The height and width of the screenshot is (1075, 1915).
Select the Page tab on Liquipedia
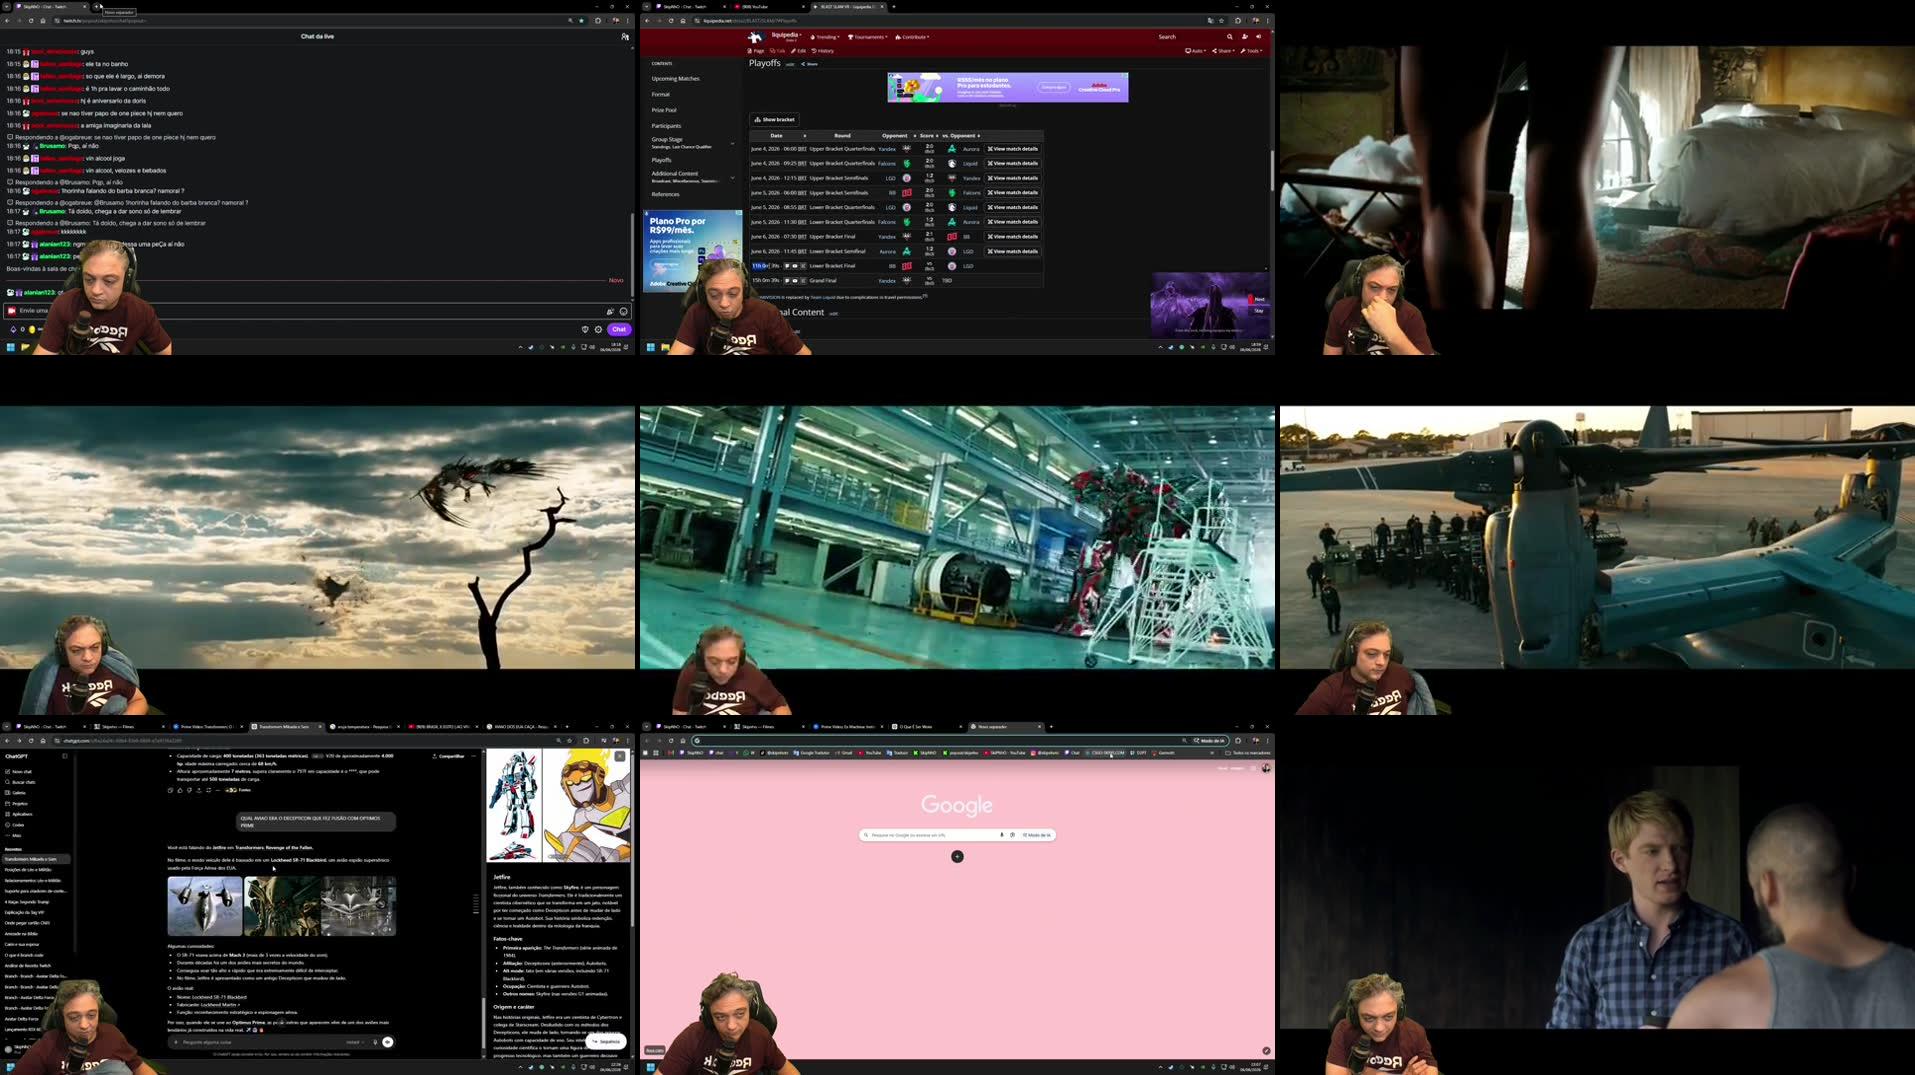click(756, 51)
